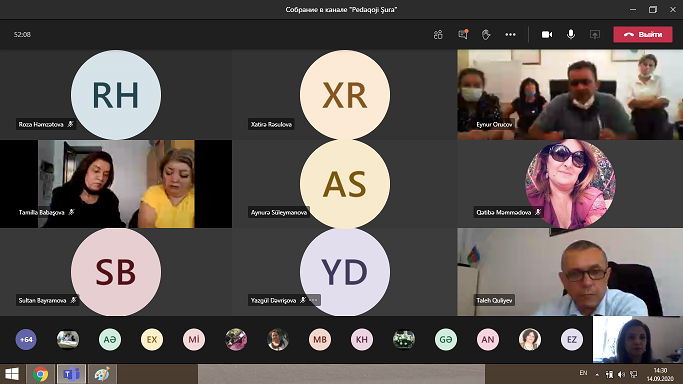The width and height of the screenshot is (683, 384).
Task: Leave the meeting with the red button
Action: [x=643, y=34]
